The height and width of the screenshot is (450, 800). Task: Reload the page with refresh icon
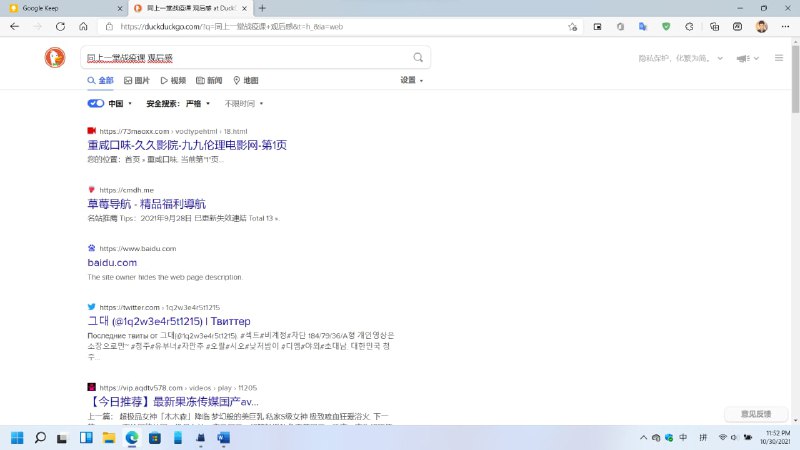pos(60,27)
